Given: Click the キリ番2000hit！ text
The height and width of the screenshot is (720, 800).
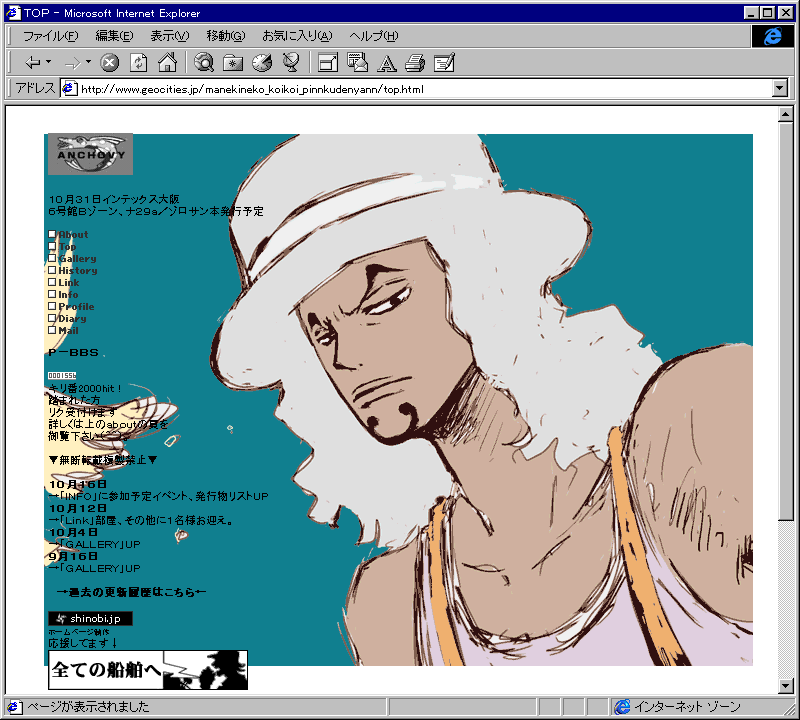Looking at the screenshot, I should pos(85,388).
